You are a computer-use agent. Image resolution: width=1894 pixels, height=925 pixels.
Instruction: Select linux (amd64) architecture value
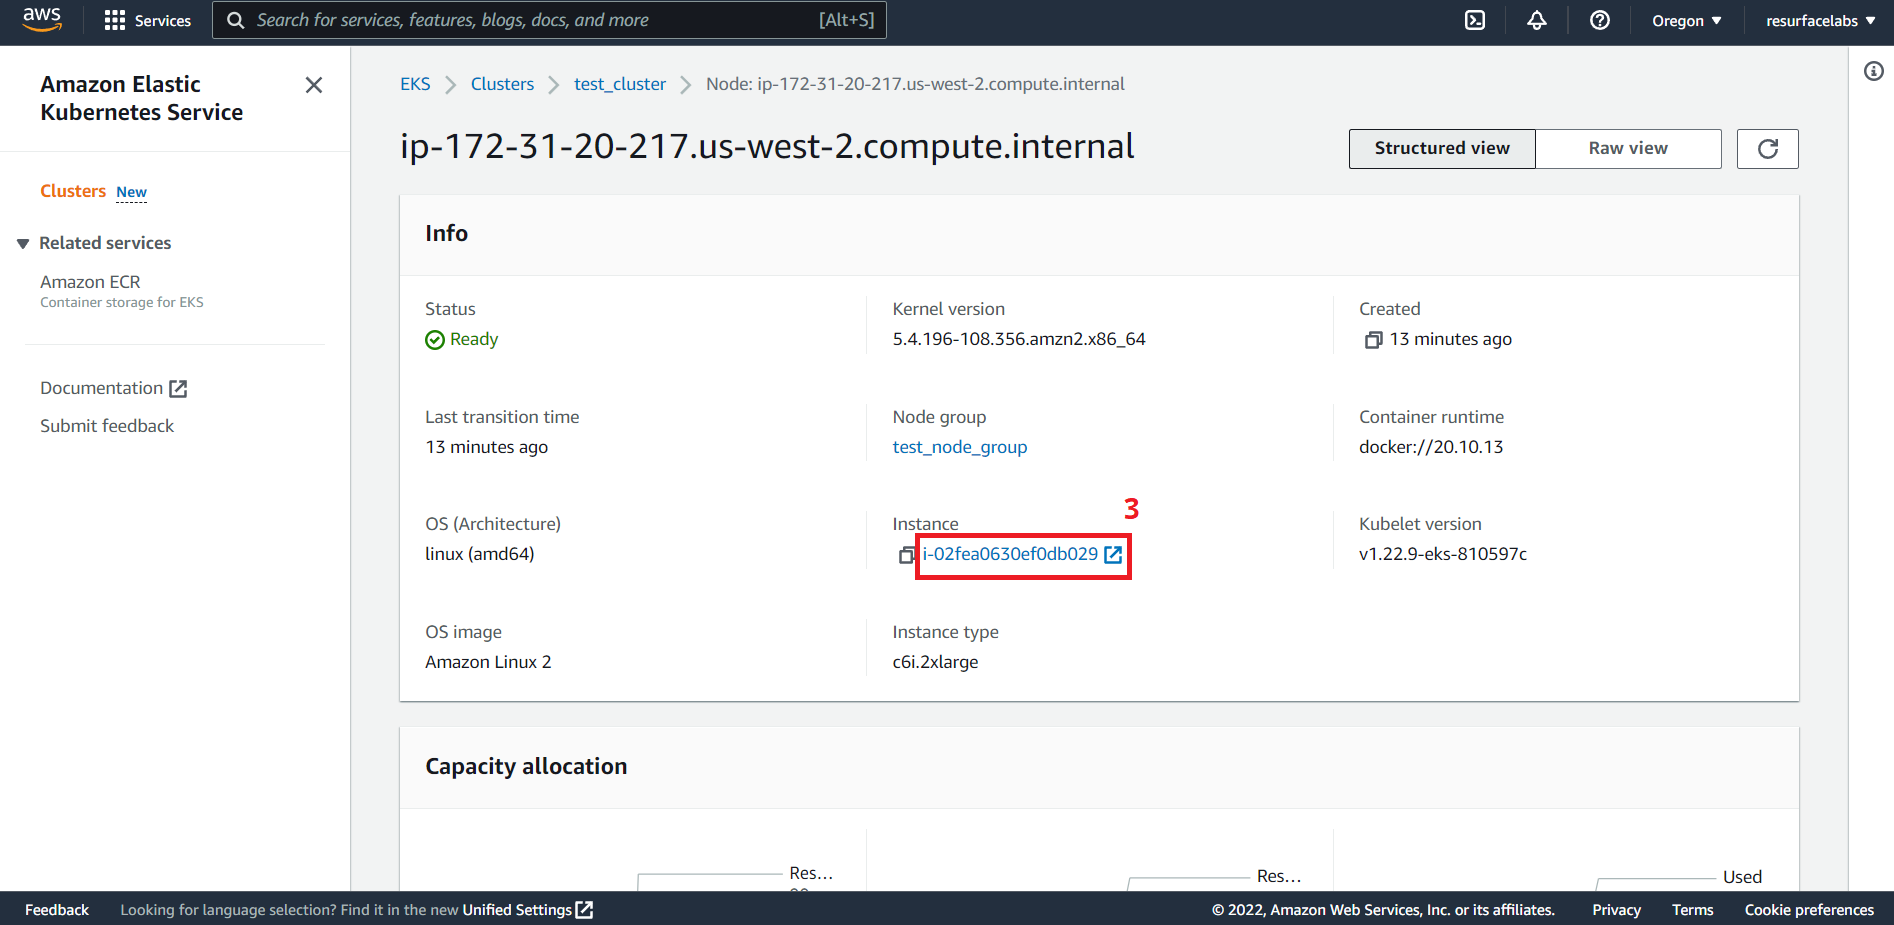tap(480, 554)
